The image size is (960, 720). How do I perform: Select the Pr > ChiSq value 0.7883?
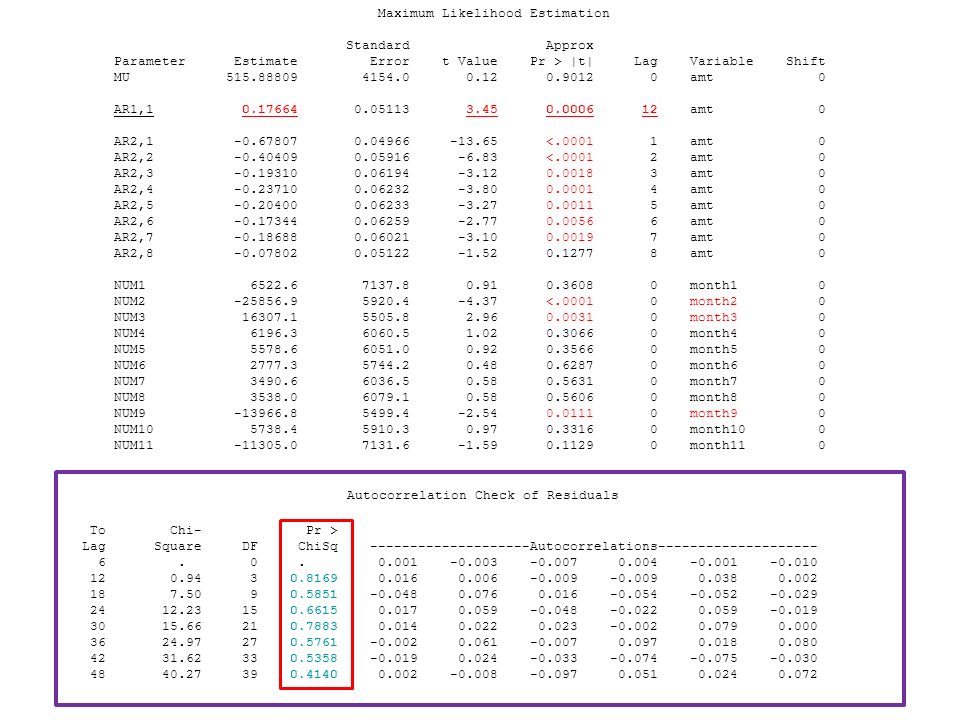point(314,626)
